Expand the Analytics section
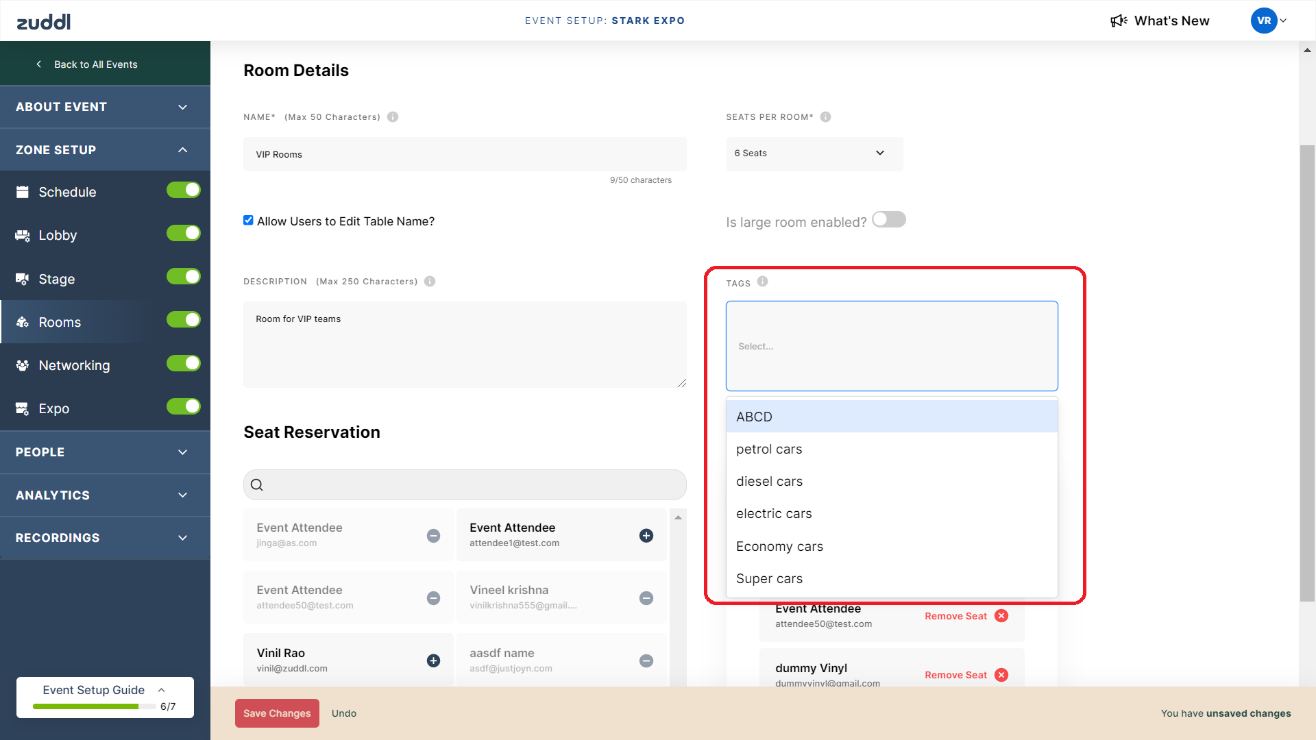The image size is (1316, 740). point(105,495)
